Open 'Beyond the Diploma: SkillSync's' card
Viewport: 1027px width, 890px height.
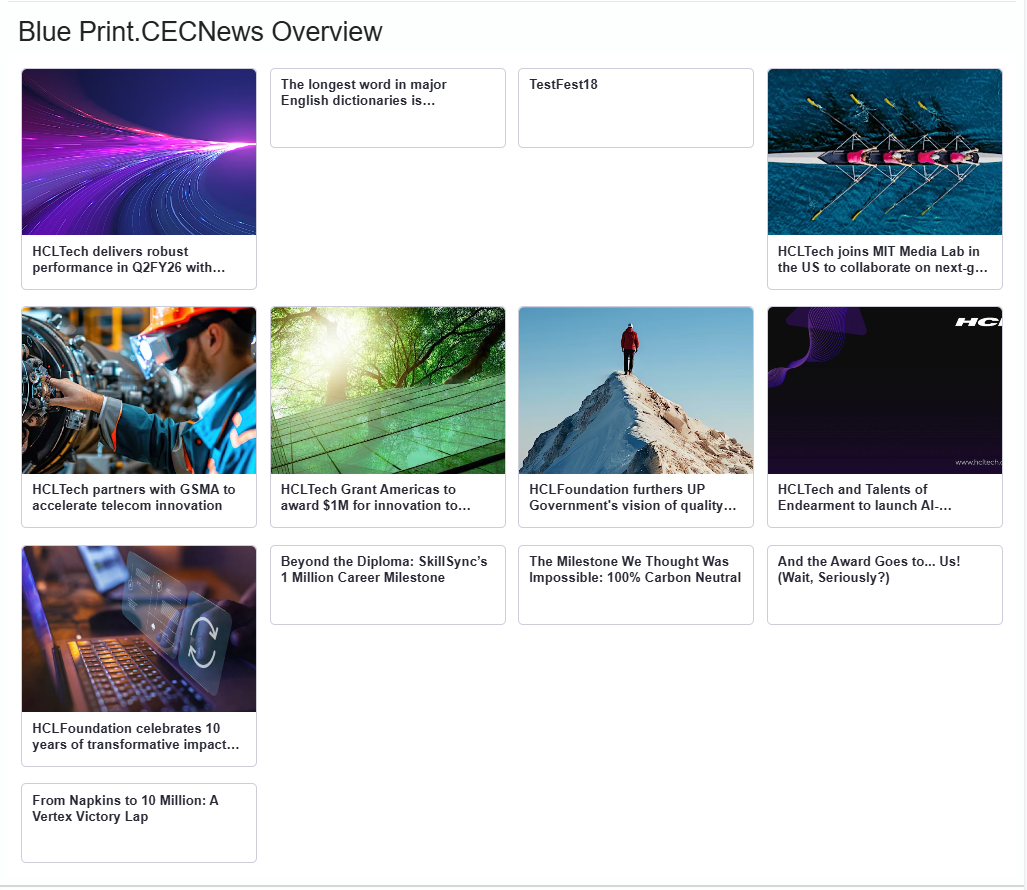(x=388, y=585)
